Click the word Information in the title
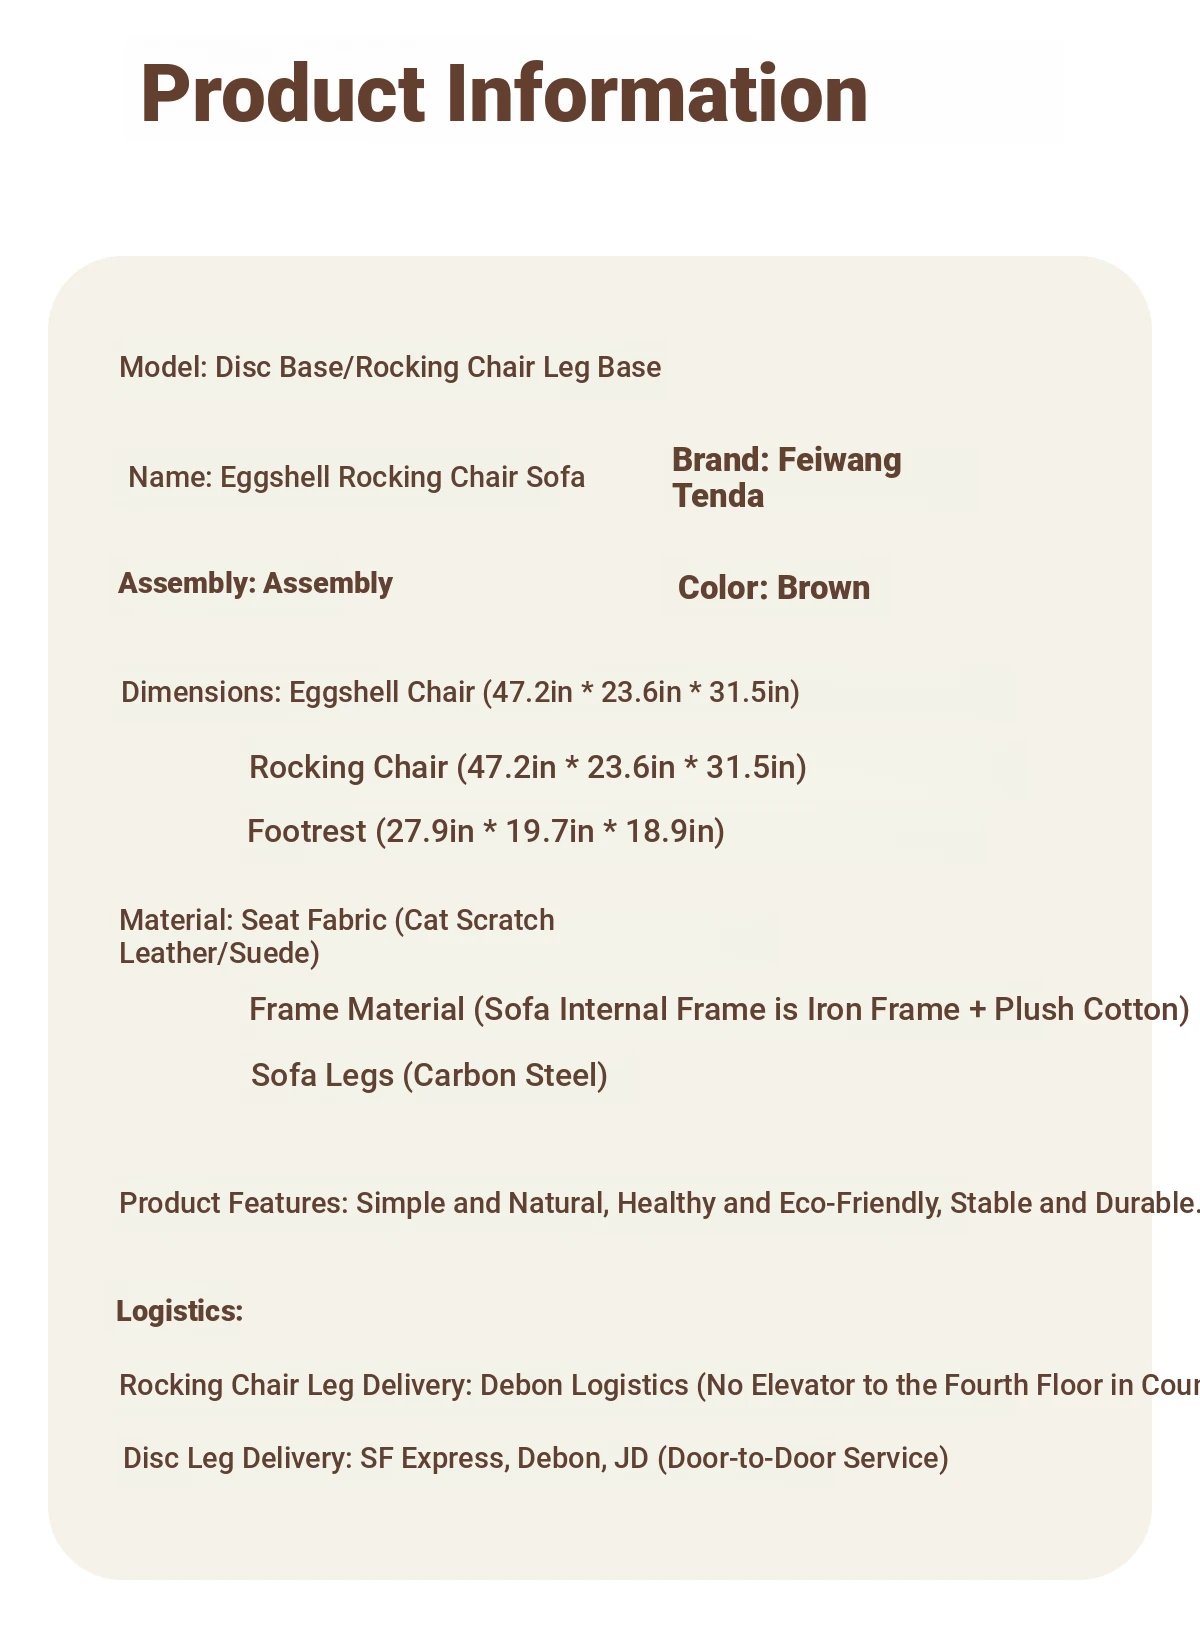Viewport: 1200px width, 1627px height. tap(657, 94)
